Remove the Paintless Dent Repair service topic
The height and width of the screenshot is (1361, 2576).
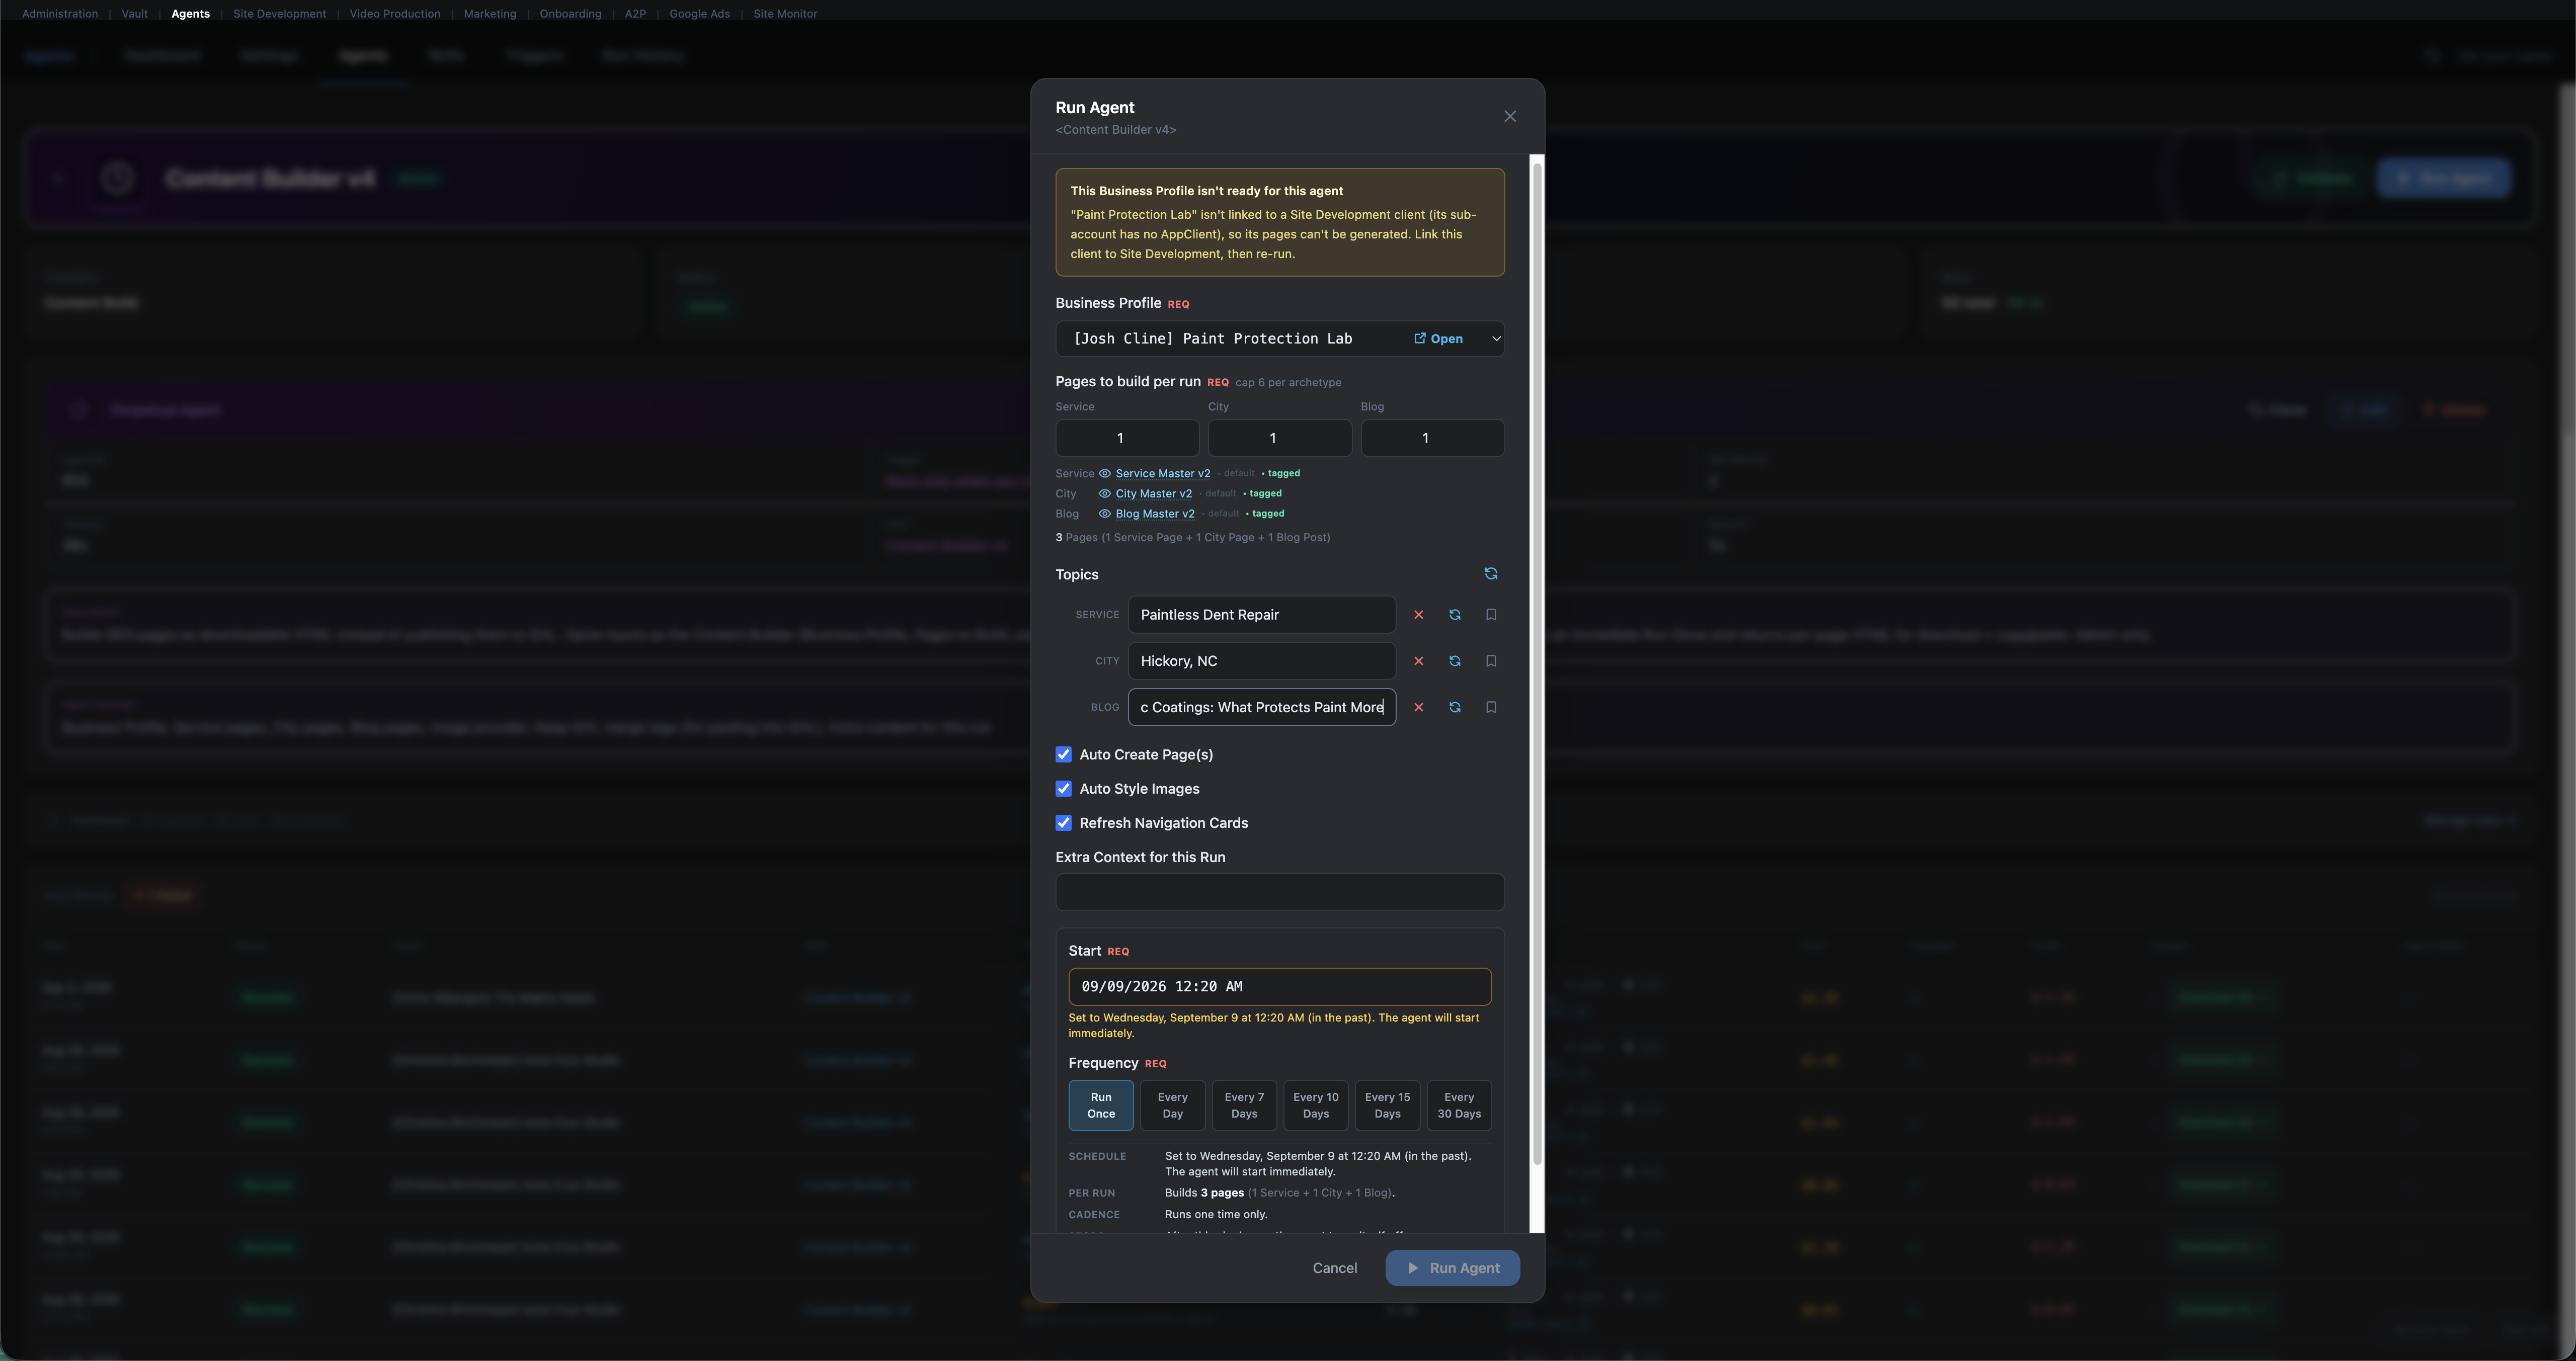click(x=1418, y=615)
